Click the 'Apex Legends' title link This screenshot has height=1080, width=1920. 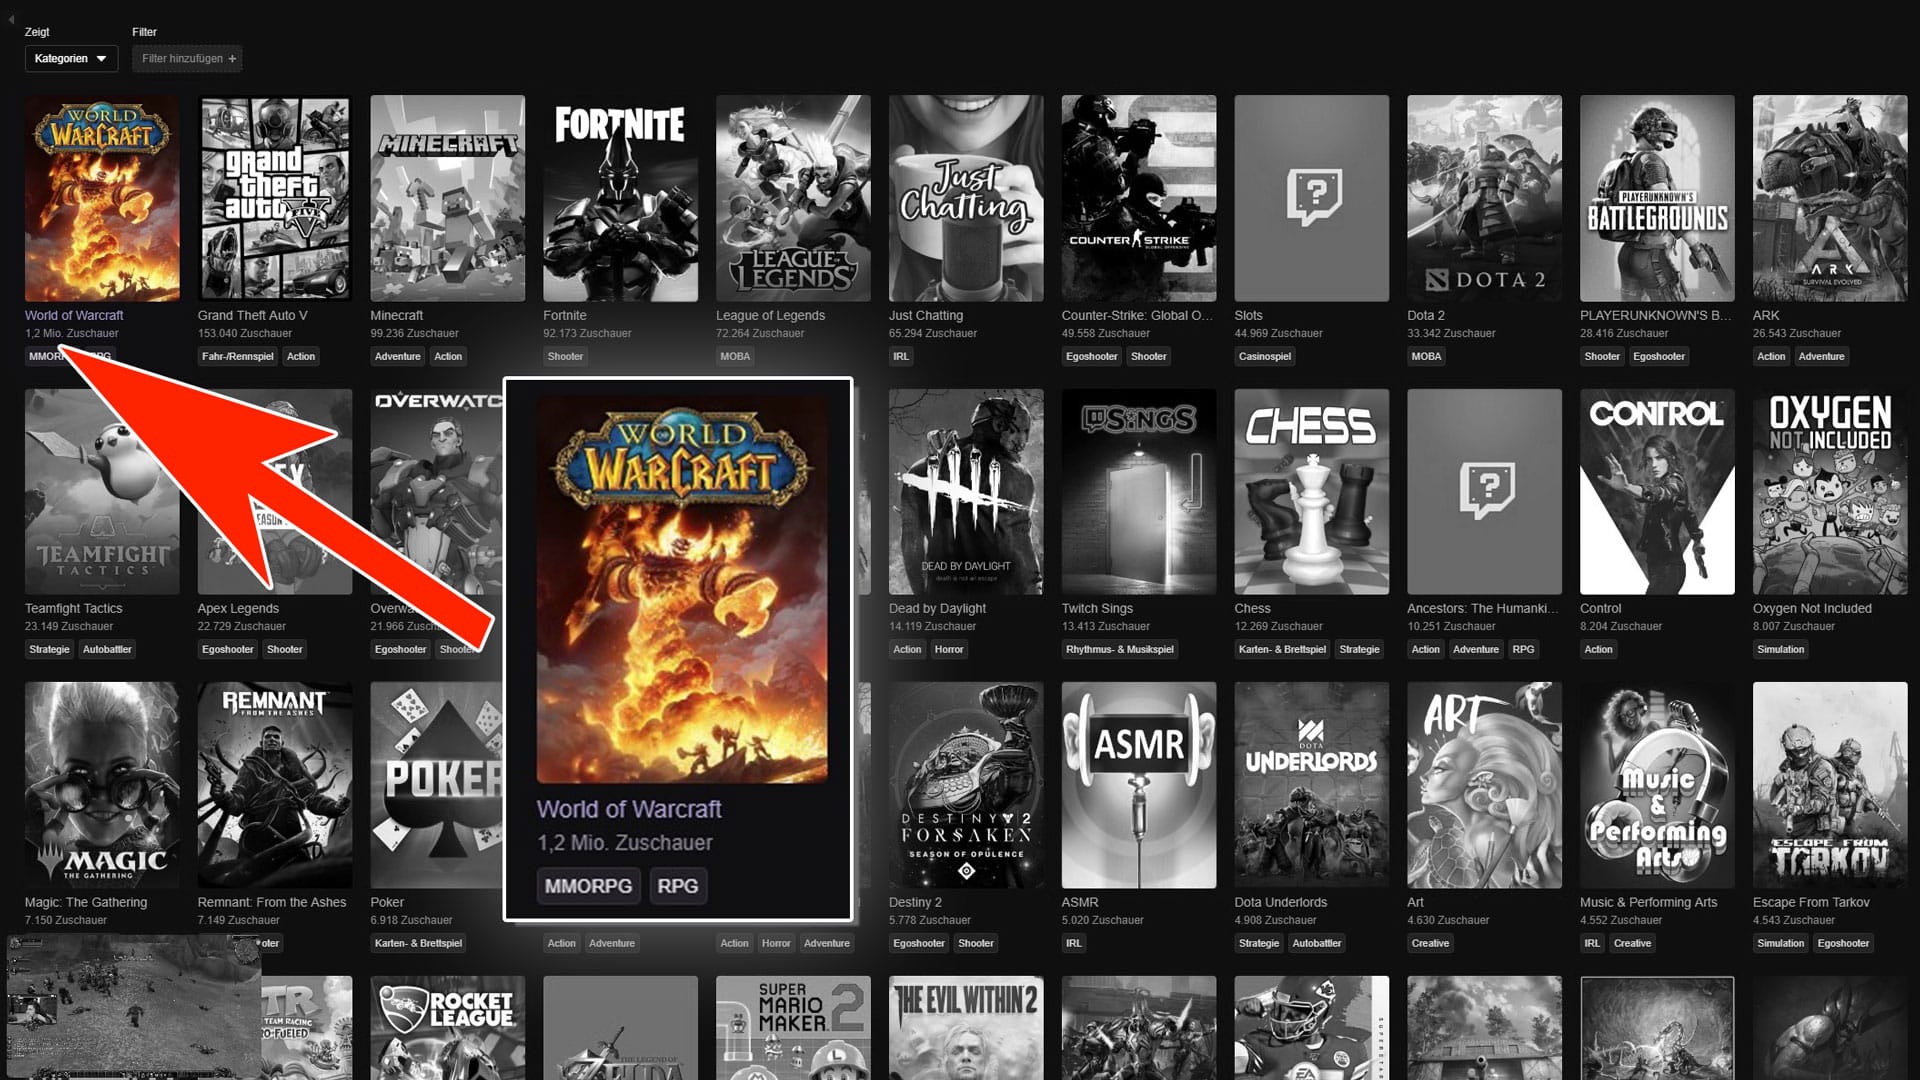[x=238, y=608]
